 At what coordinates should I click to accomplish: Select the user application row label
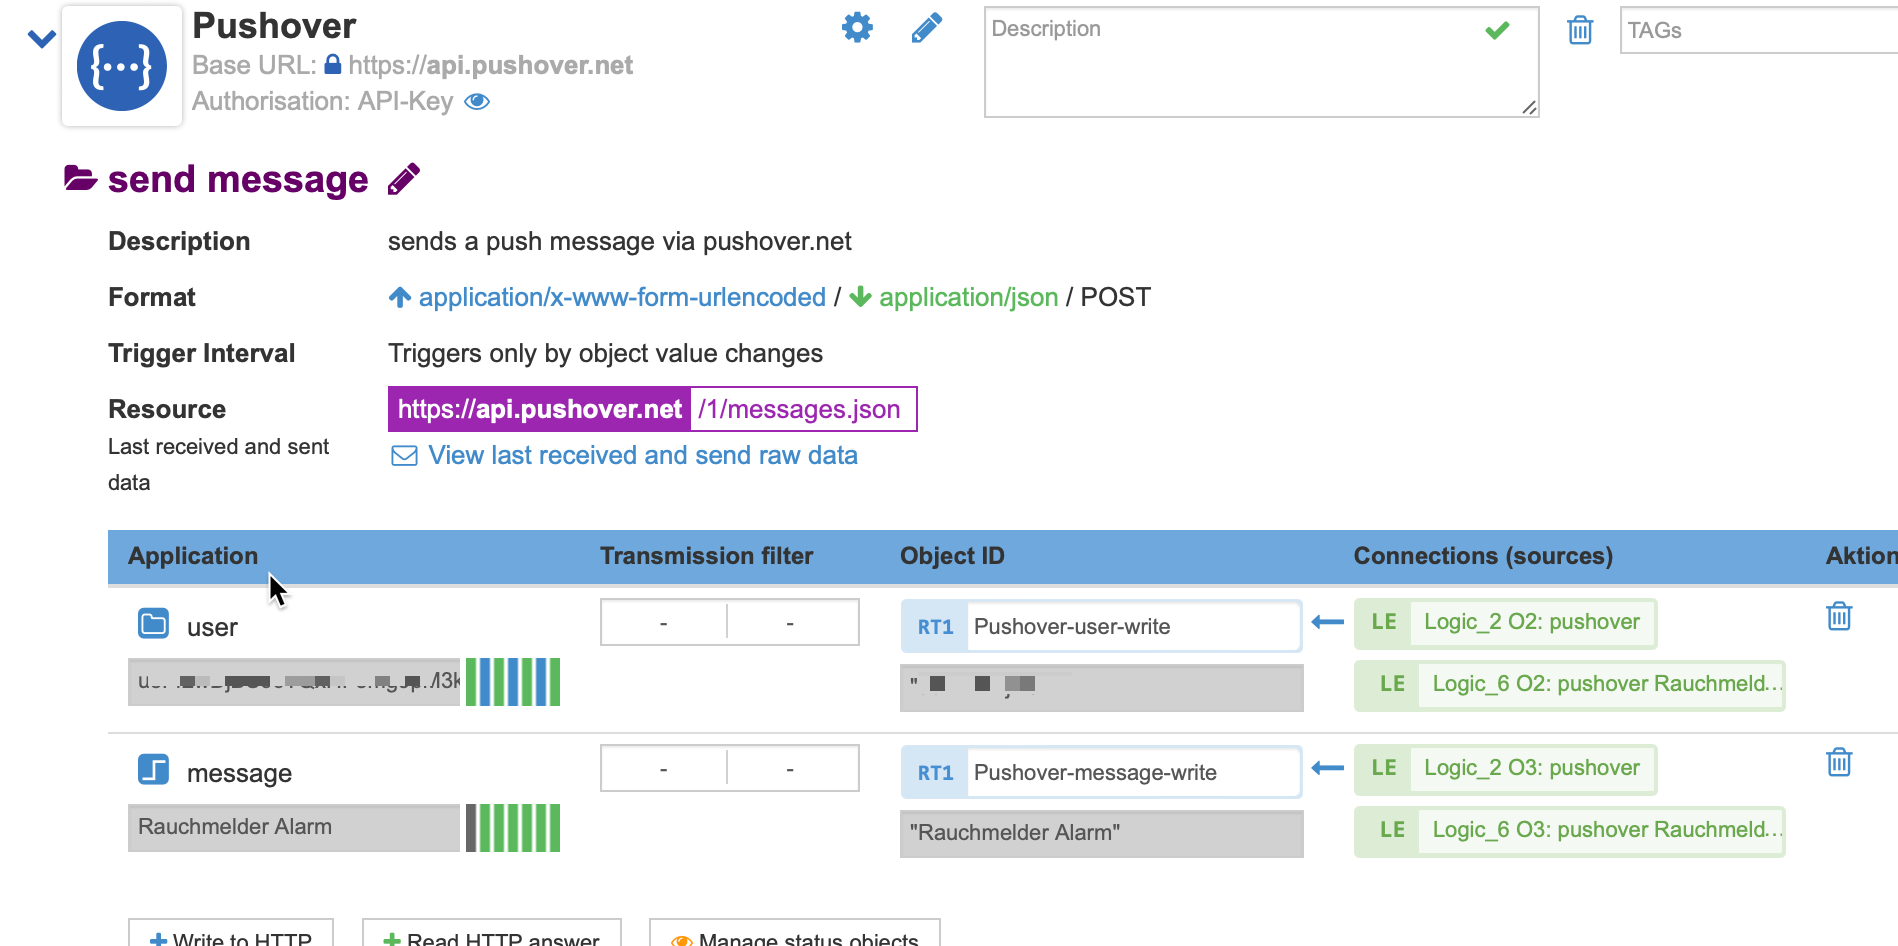[x=212, y=627]
